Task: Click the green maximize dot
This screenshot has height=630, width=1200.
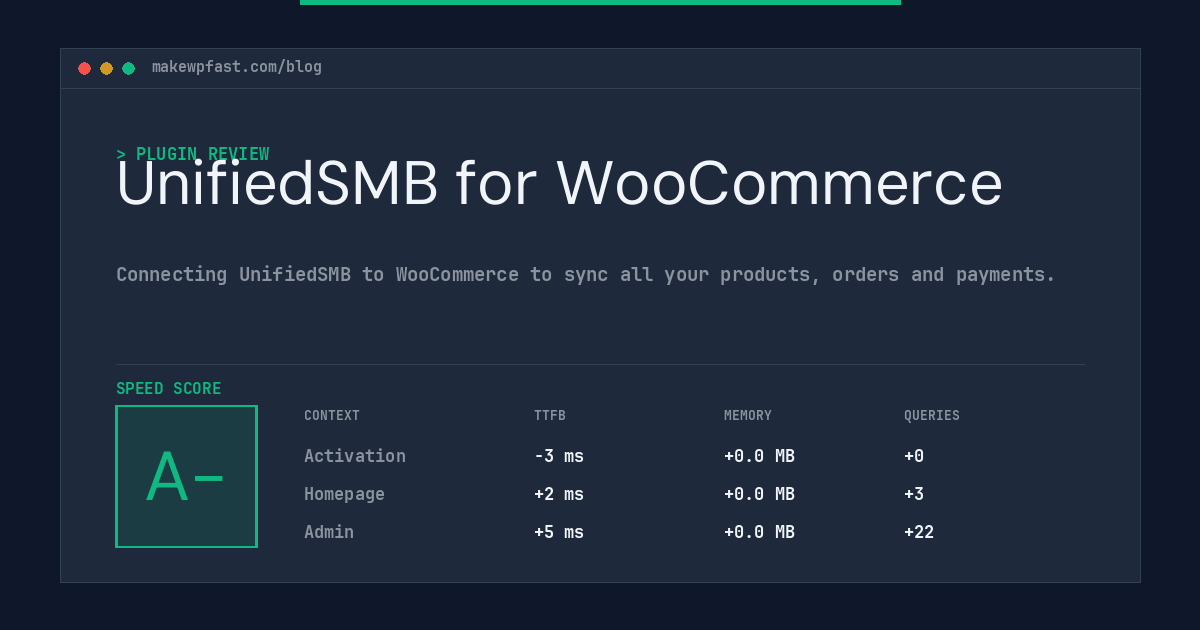Action: click(128, 68)
